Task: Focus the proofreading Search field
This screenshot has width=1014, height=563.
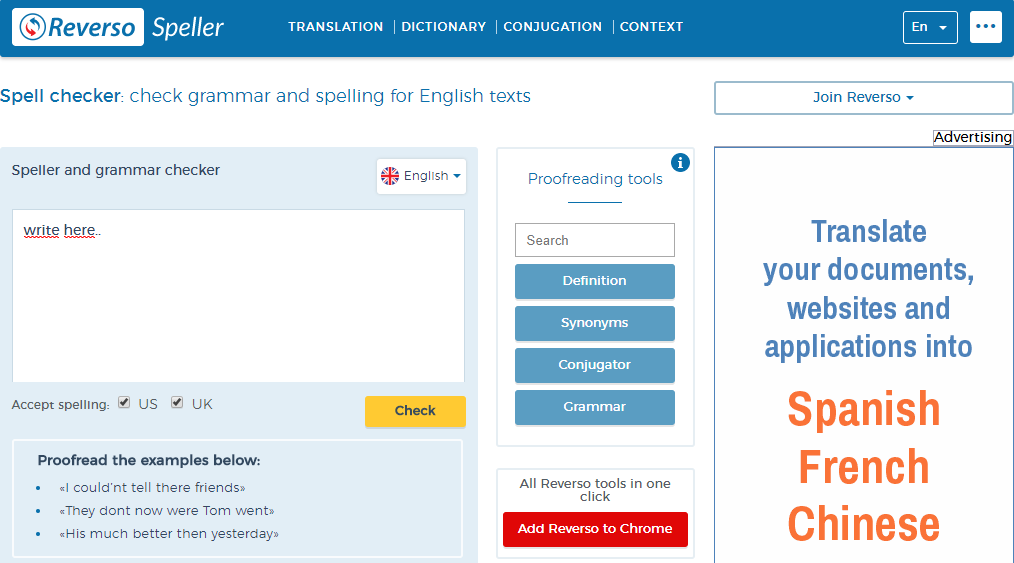Action: point(595,240)
